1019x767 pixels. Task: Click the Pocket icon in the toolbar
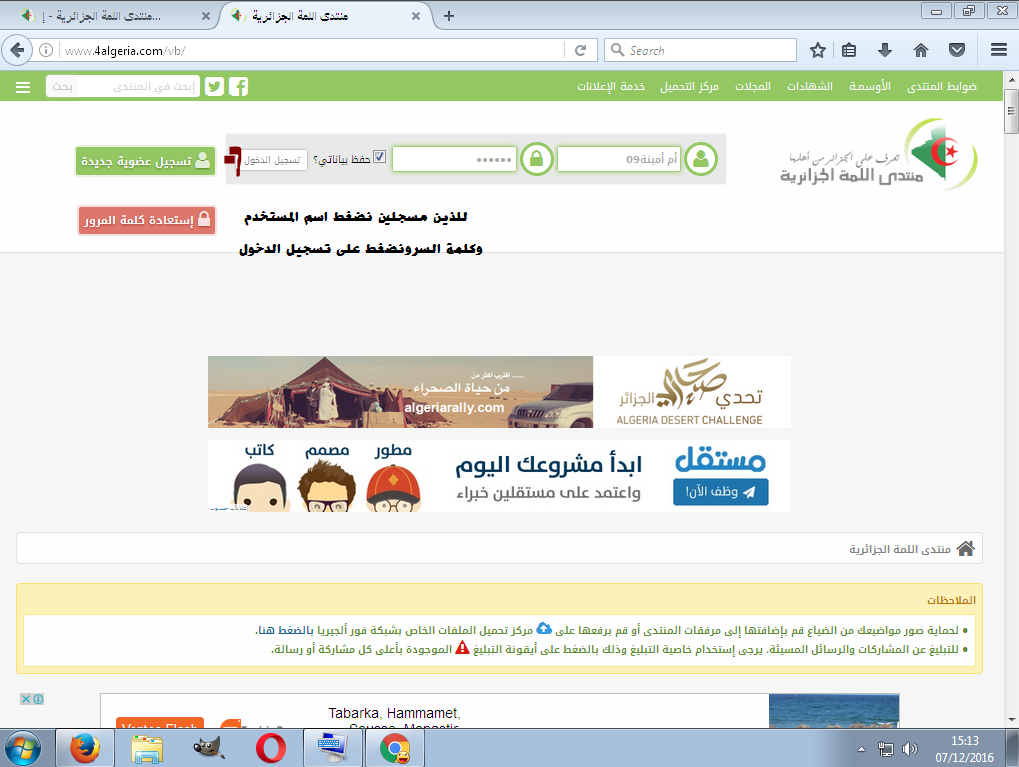957,50
